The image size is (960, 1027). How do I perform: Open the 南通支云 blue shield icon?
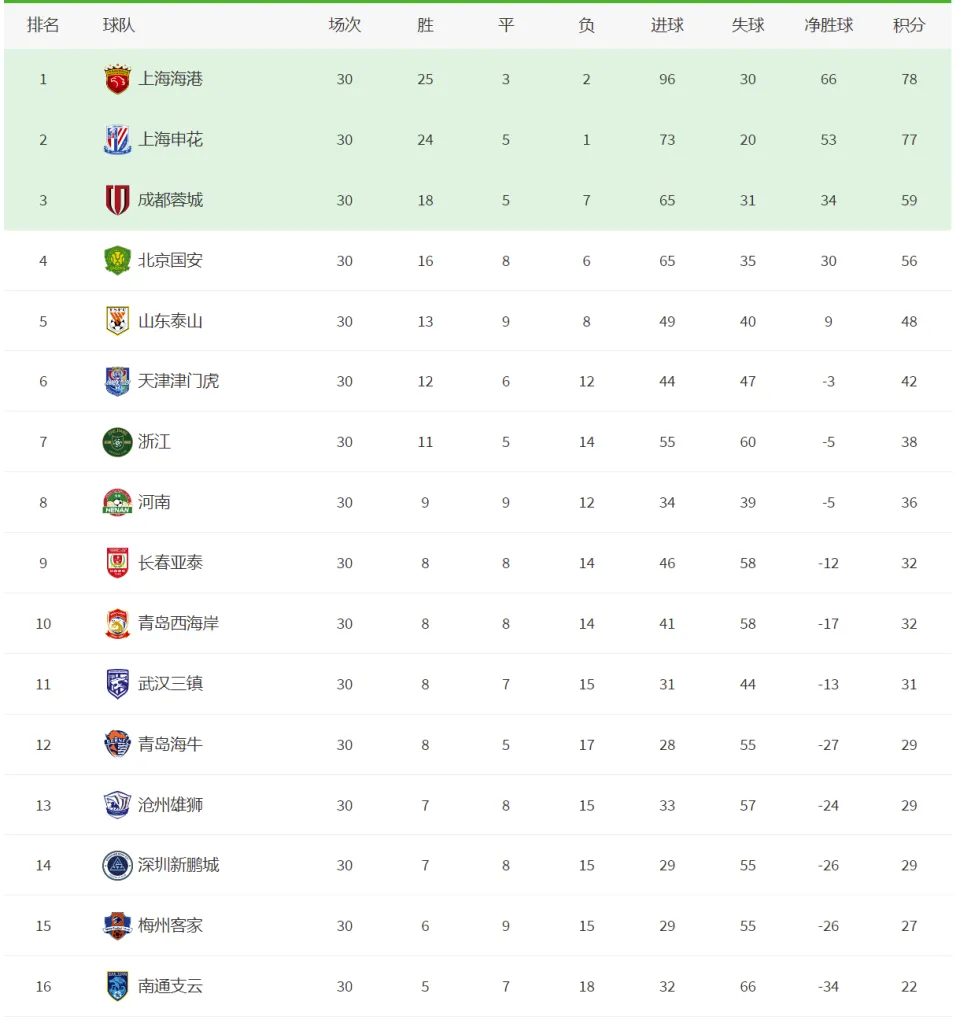tap(117, 986)
